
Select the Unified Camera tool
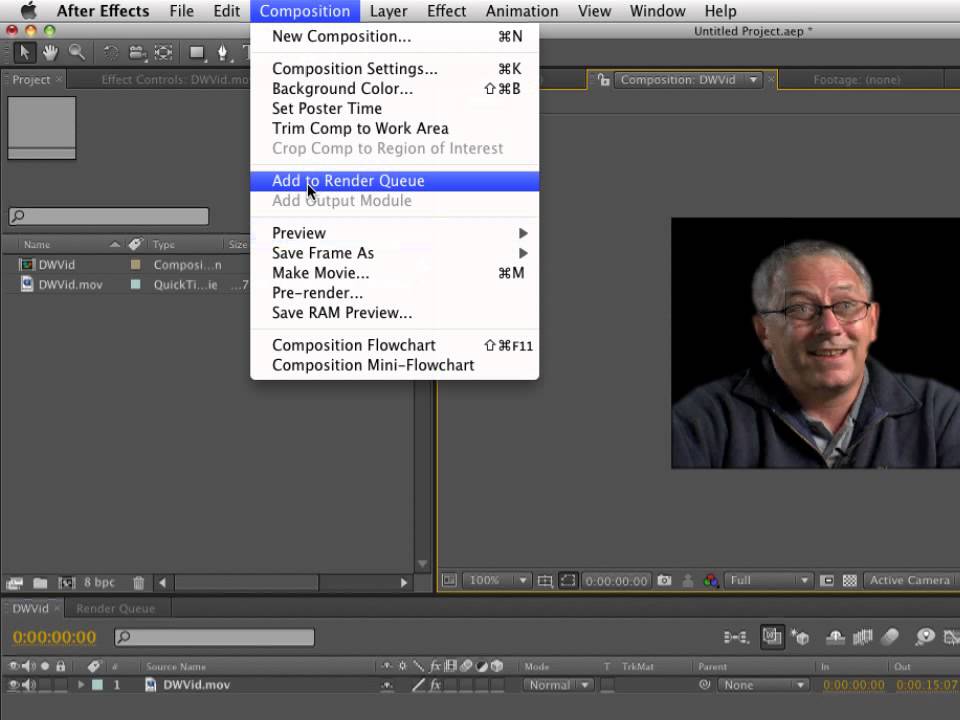coord(137,53)
